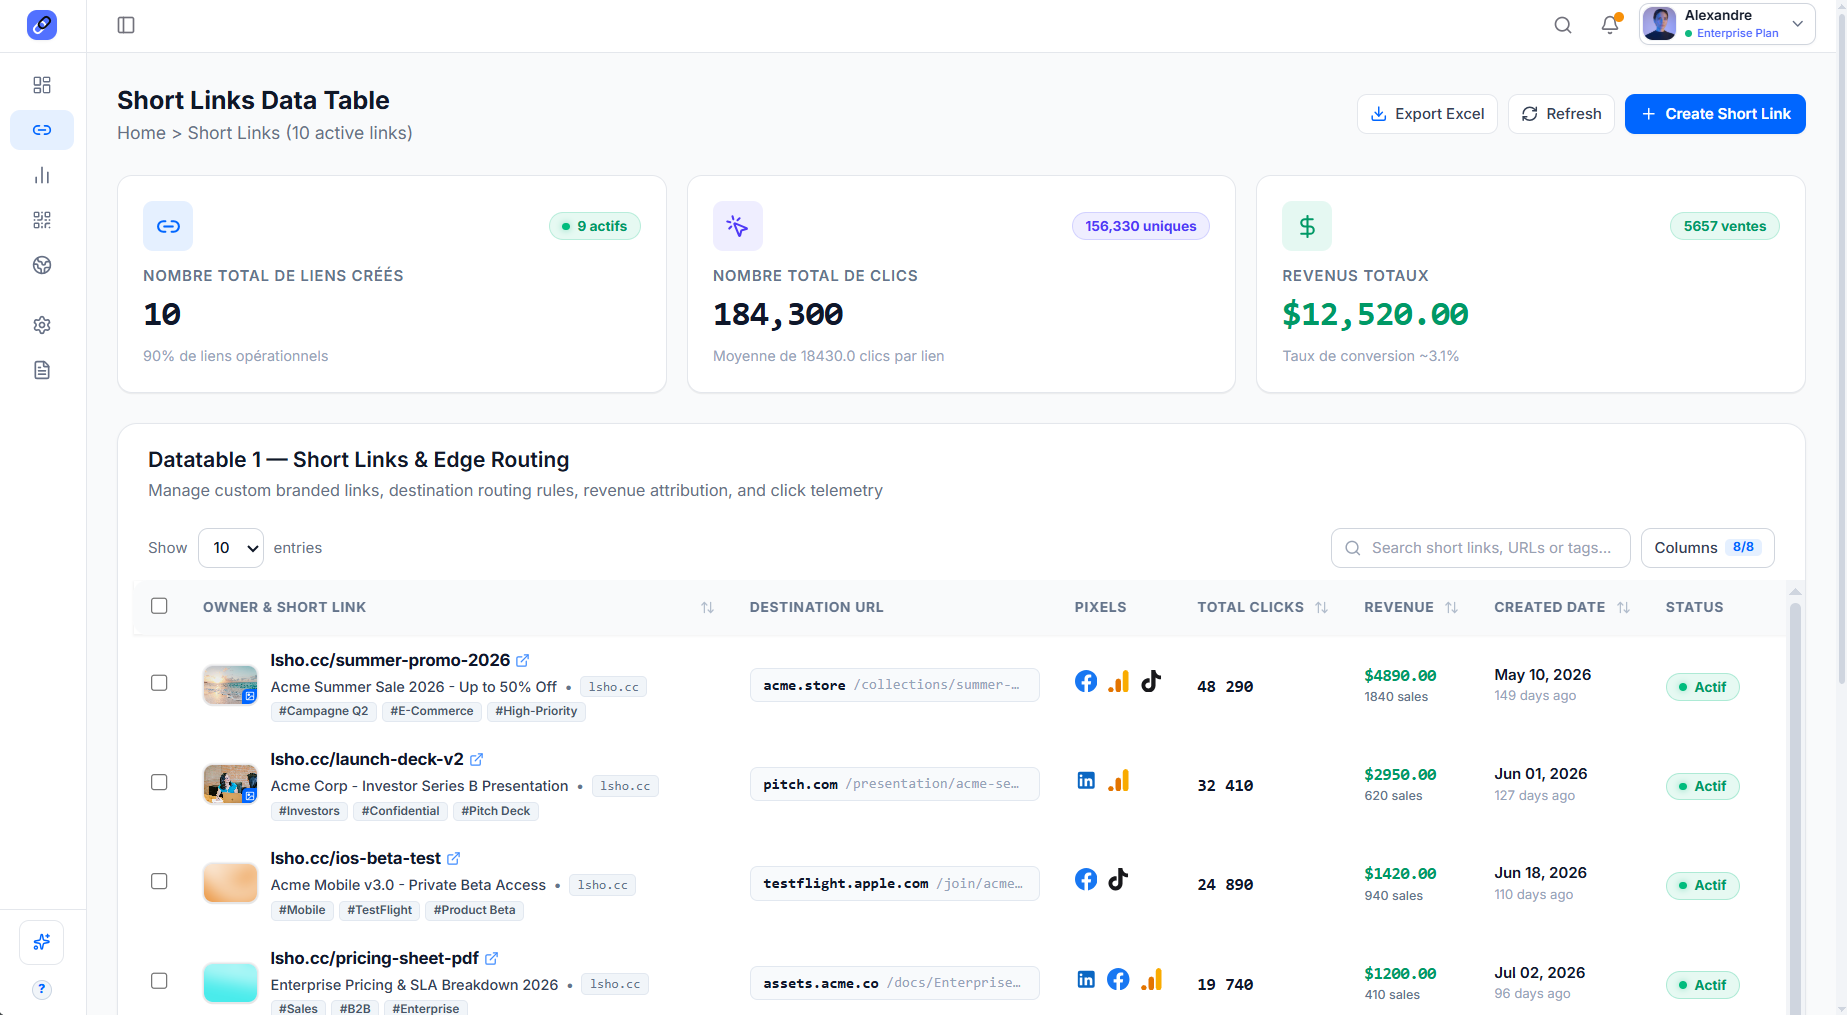Click the Export Excel button

click(x=1427, y=114)
